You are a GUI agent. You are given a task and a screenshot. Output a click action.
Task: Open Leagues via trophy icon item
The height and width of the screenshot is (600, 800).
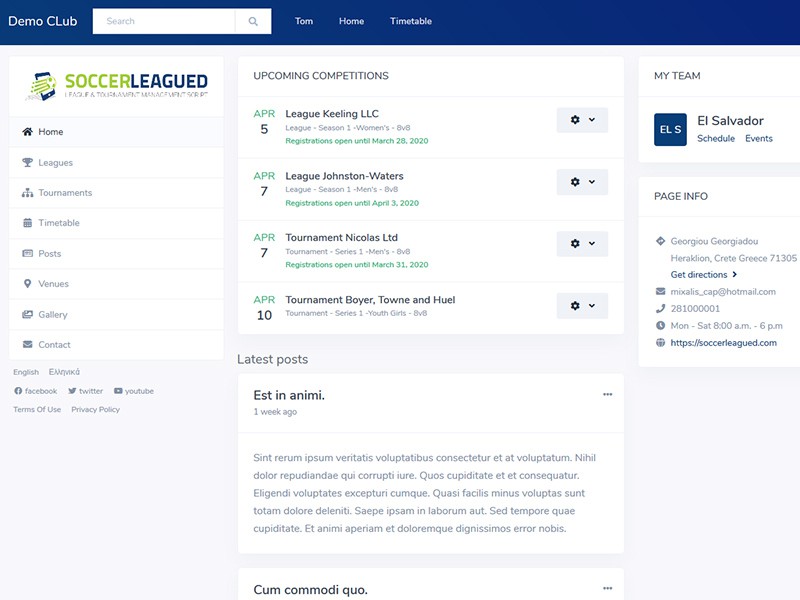click(x=55, y=163)
